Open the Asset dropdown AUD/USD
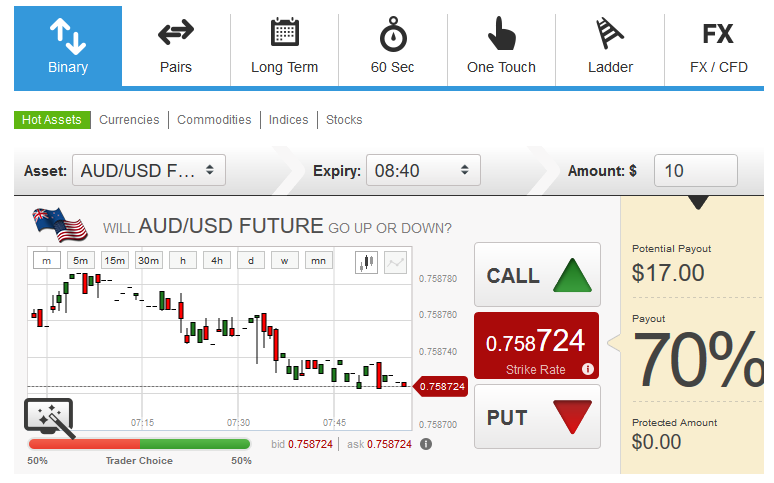 [149, 171]
